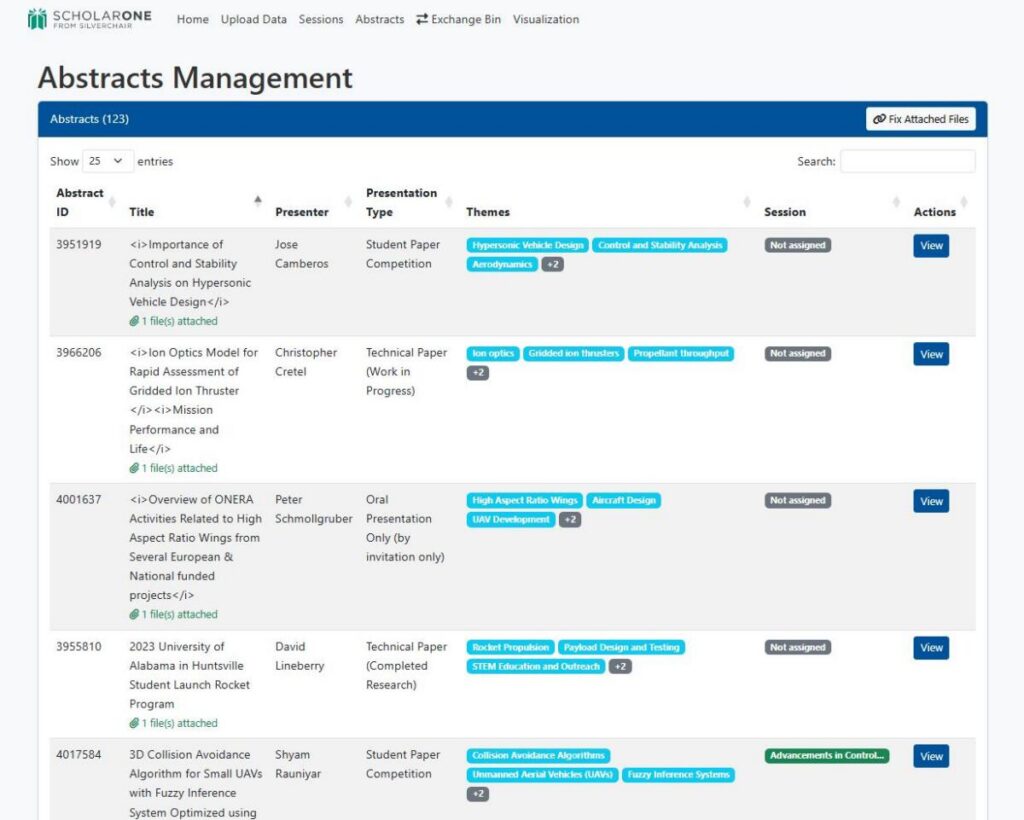Click Not assigned badge for abstract 3951919
Screen dimensions: 1024x820
pyautogui.click(x=797, y=245)
